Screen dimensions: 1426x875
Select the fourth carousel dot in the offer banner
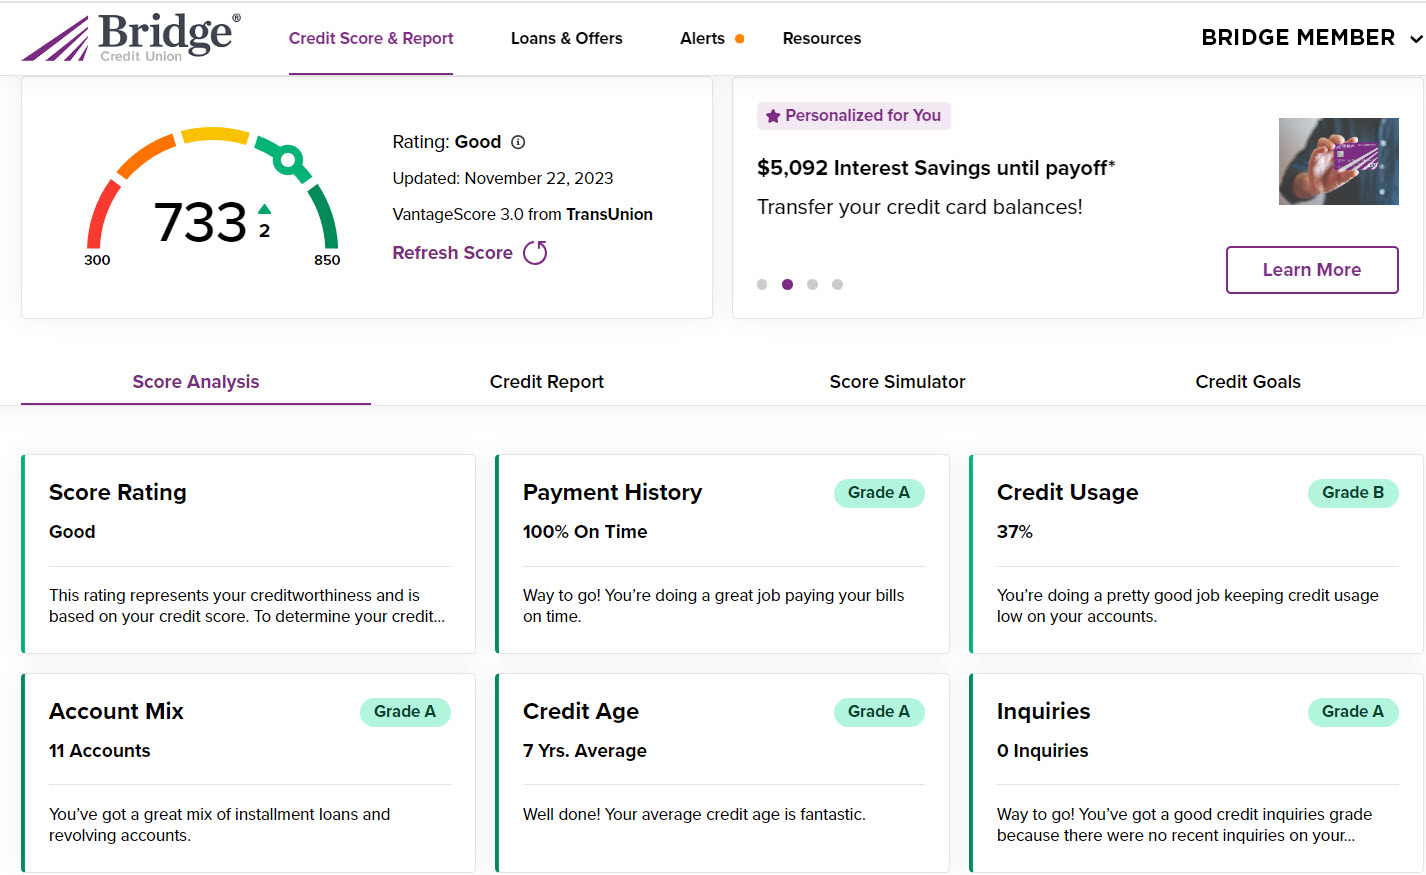click(837, 284)
